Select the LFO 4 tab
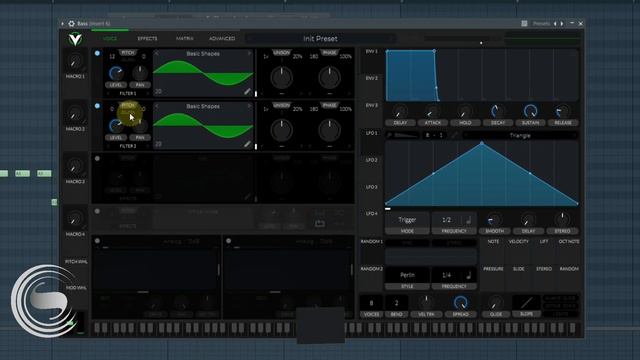 (371, 214)
